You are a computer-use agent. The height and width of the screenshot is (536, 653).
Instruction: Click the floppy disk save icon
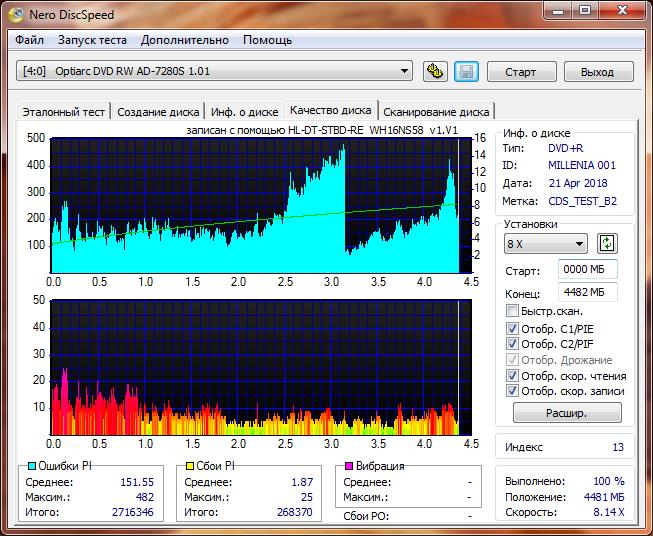tap(465, 71)
